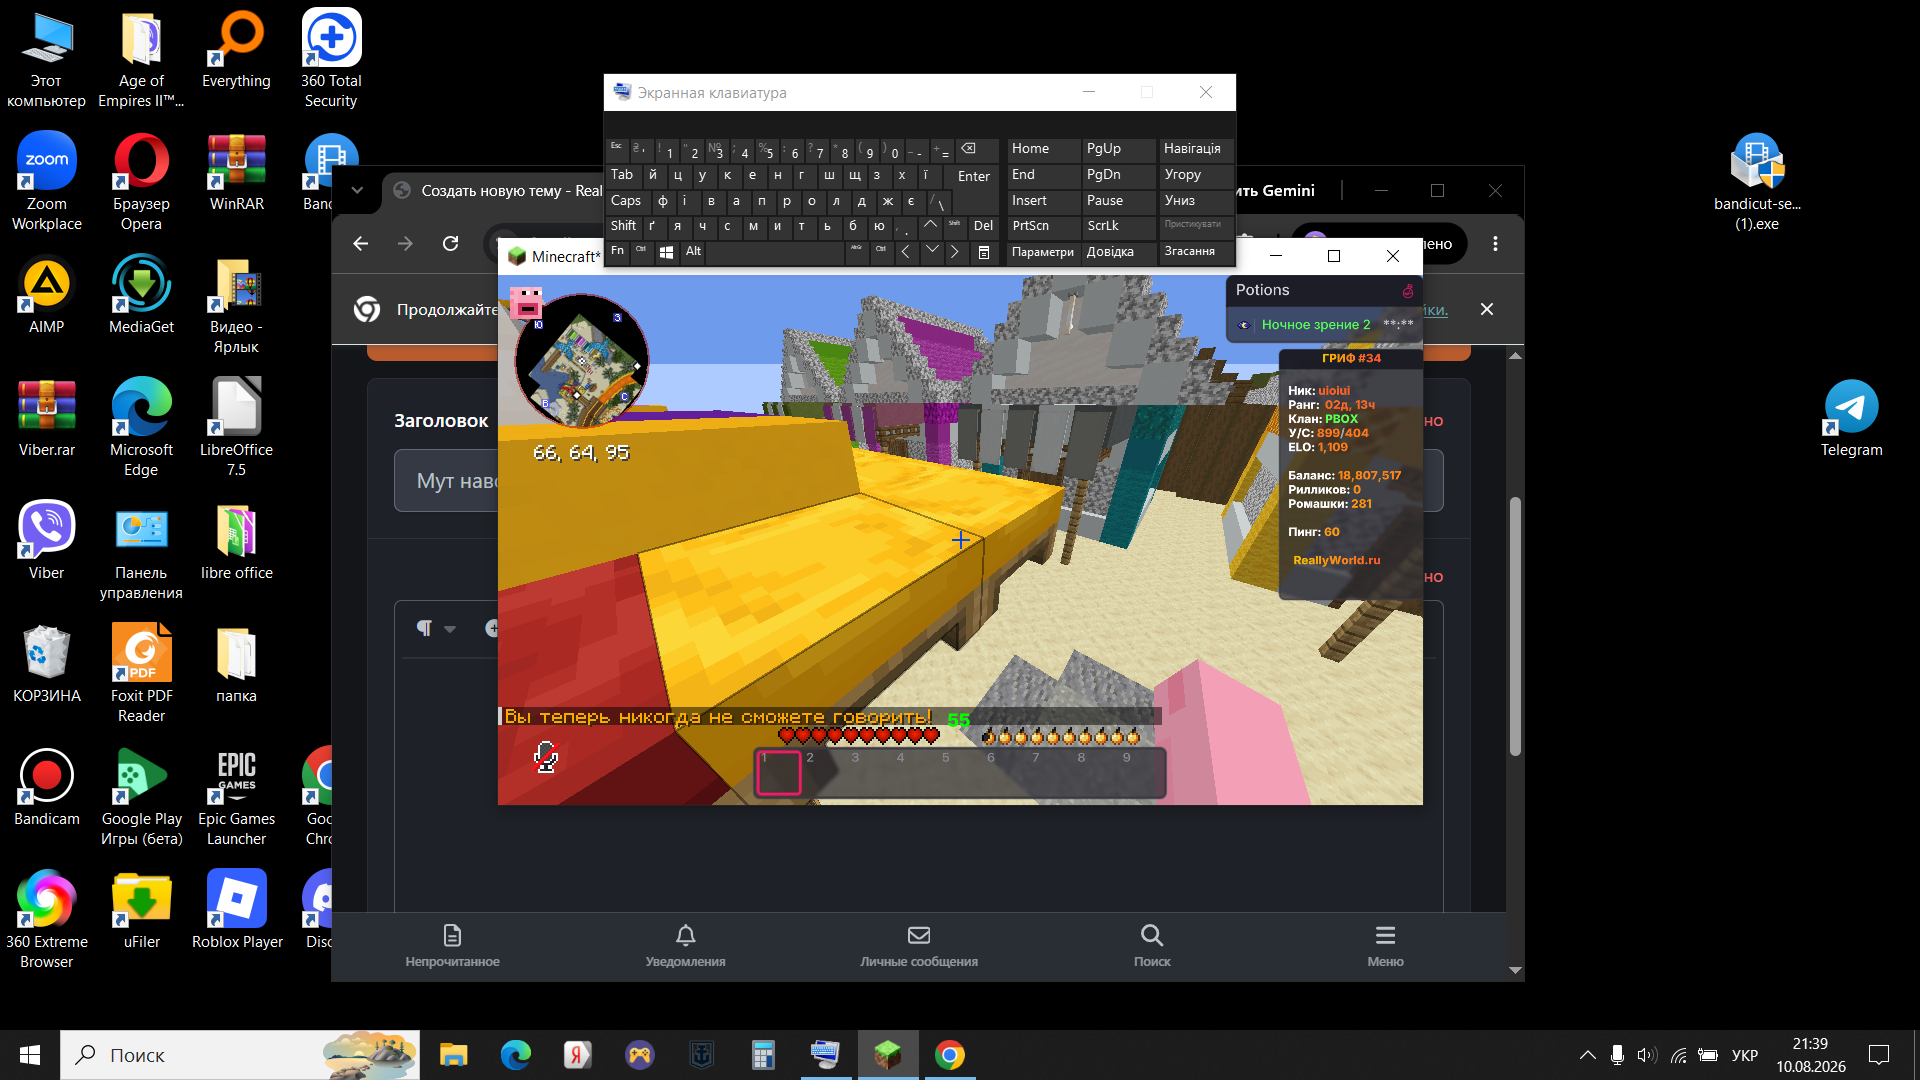This screenshot has width=1920, height=1080.
Task: Open the Viber desktop shortcut
Action: pos(46,542)
